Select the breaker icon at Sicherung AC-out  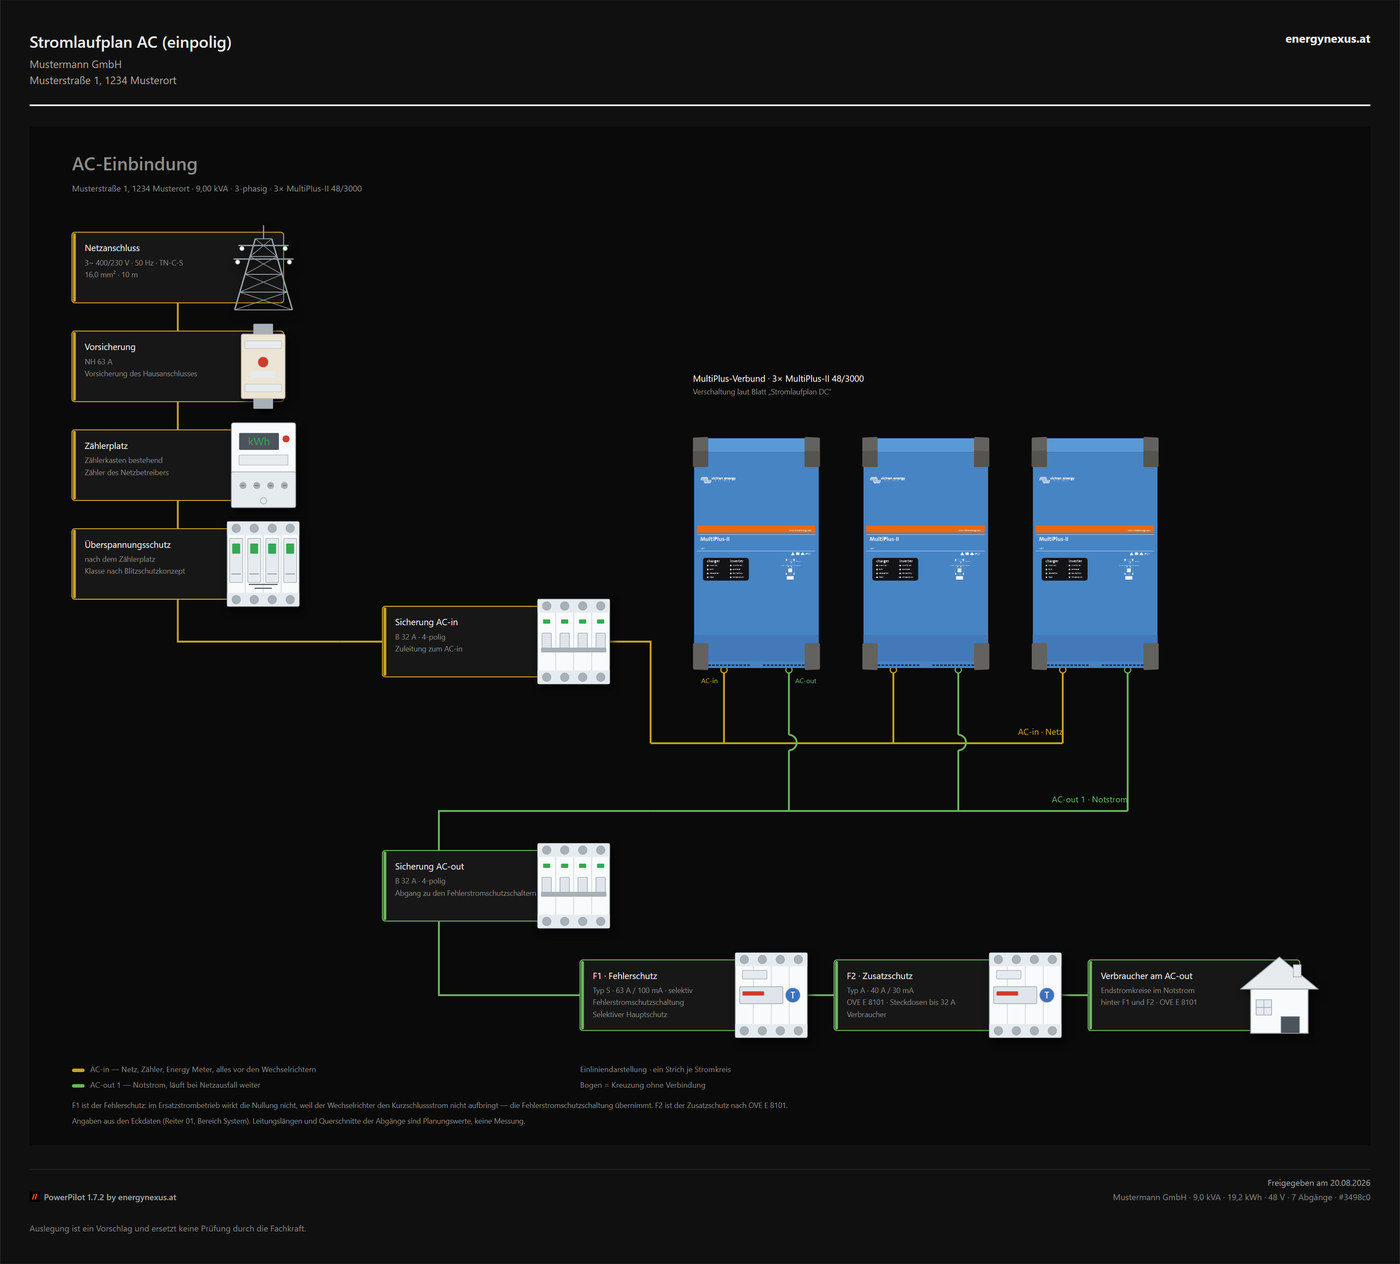(x=573, y=886)
